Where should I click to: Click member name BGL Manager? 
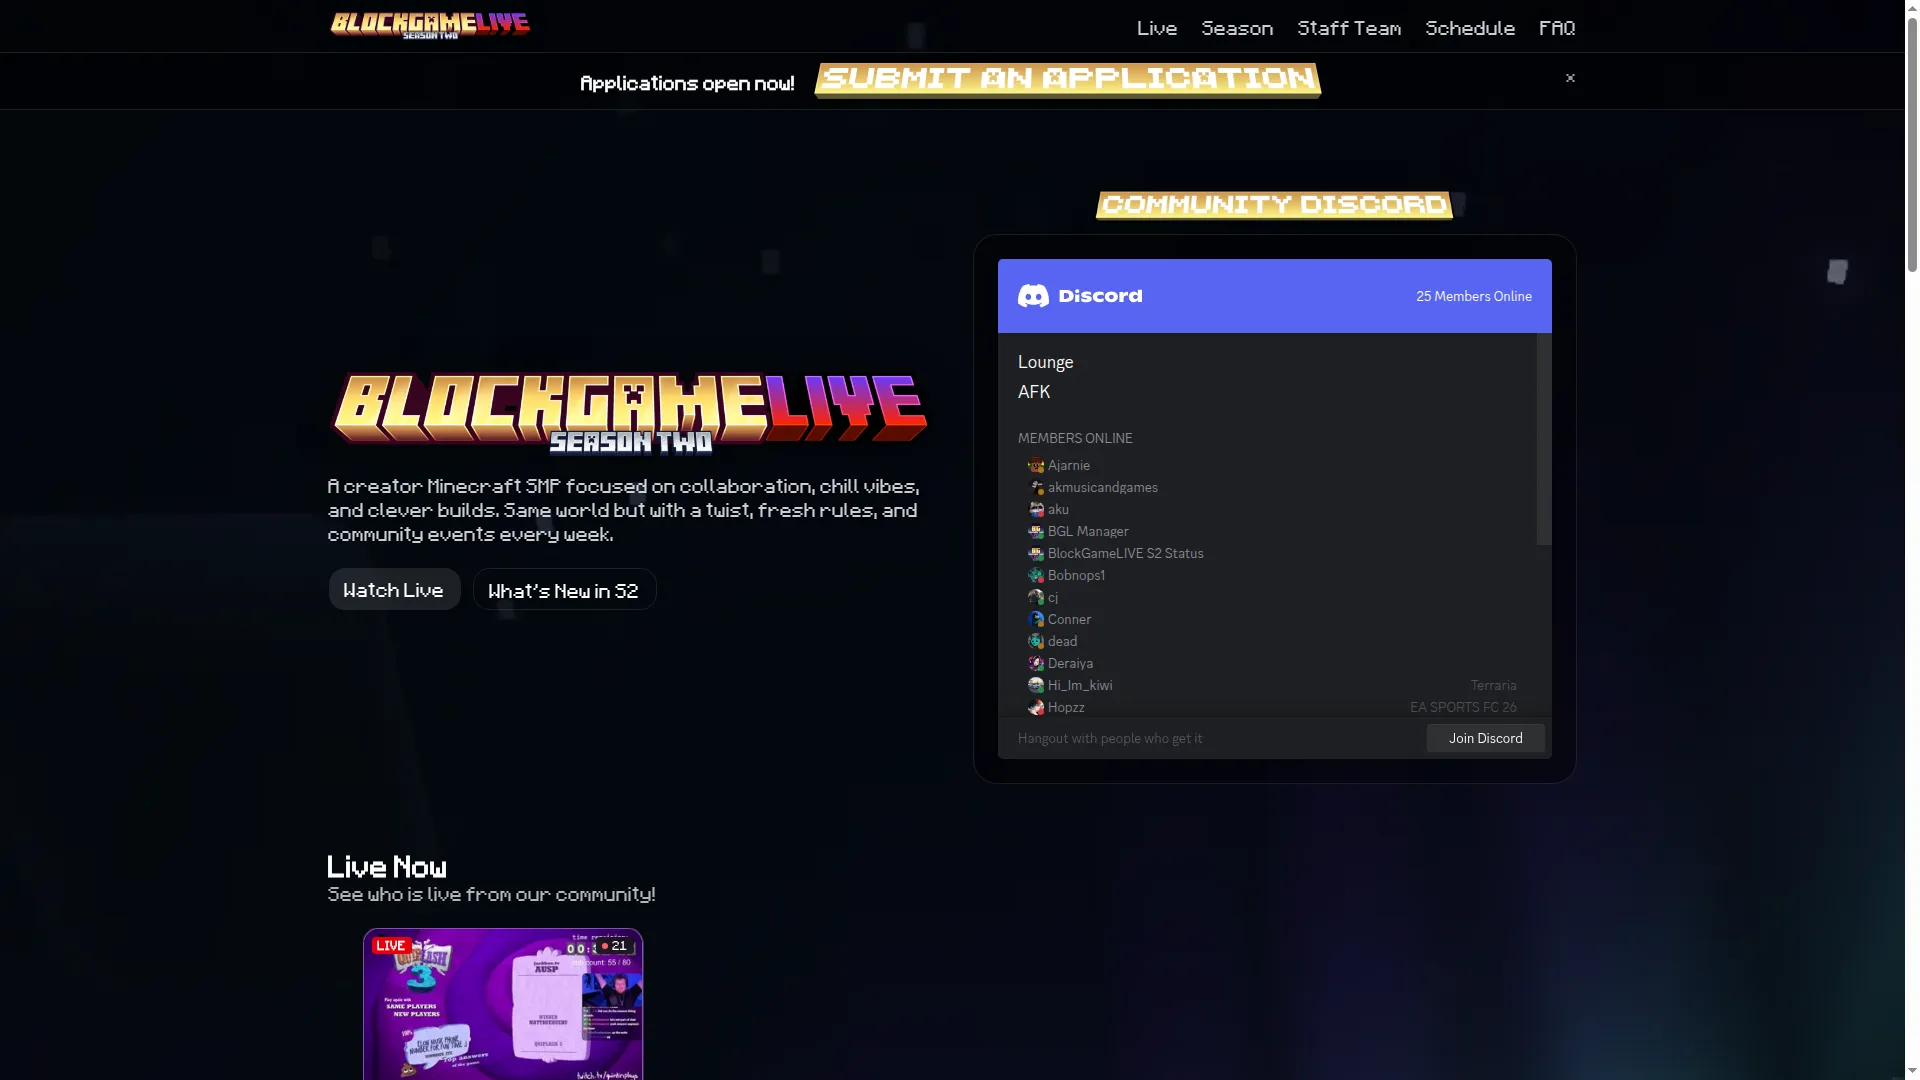pyautogui.click(x=1088, y=531)
